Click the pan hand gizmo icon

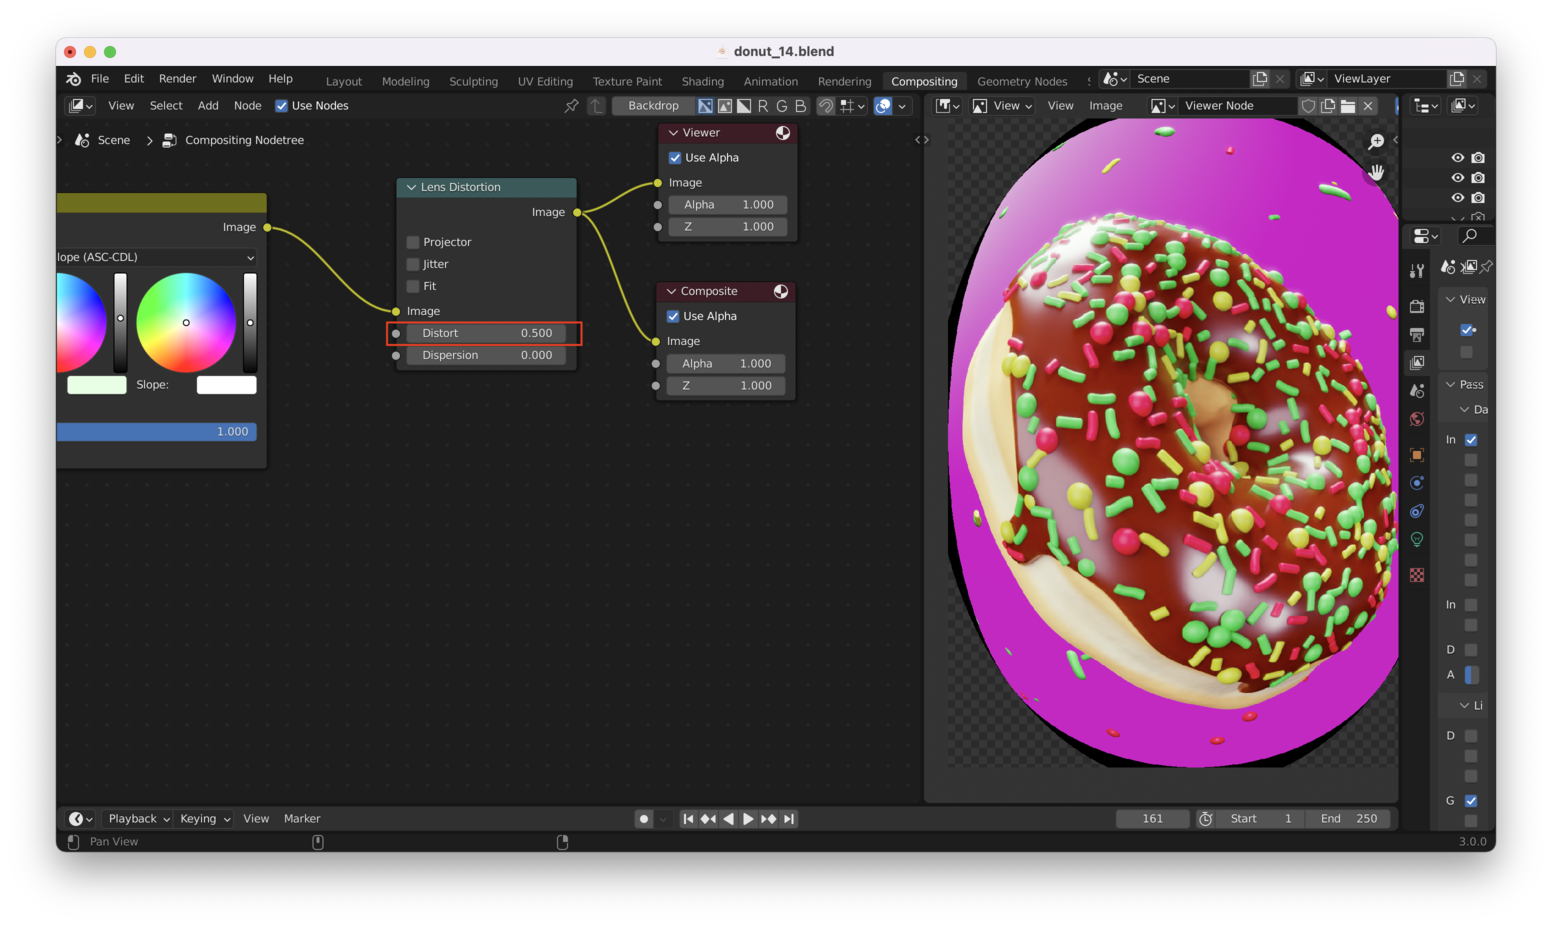(x=1376, y=172)
